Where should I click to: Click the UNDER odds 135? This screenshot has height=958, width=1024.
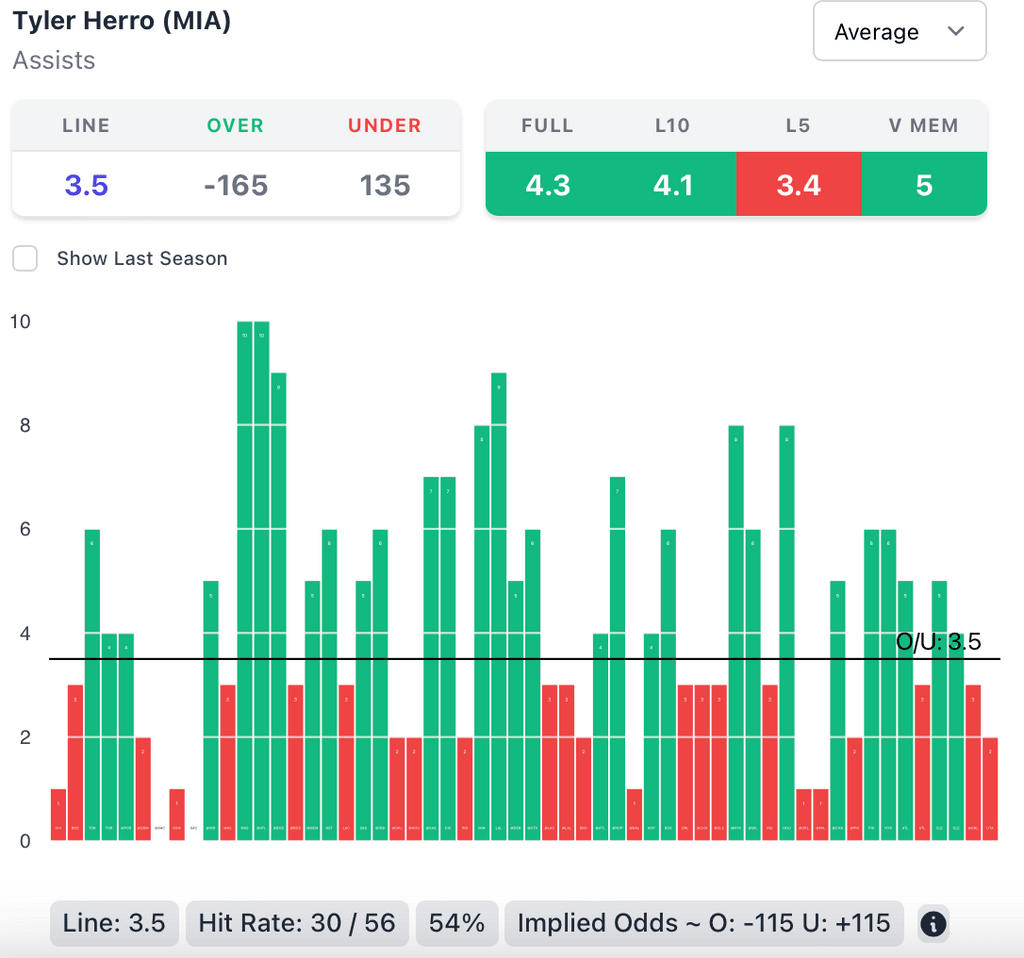(385, 185)
